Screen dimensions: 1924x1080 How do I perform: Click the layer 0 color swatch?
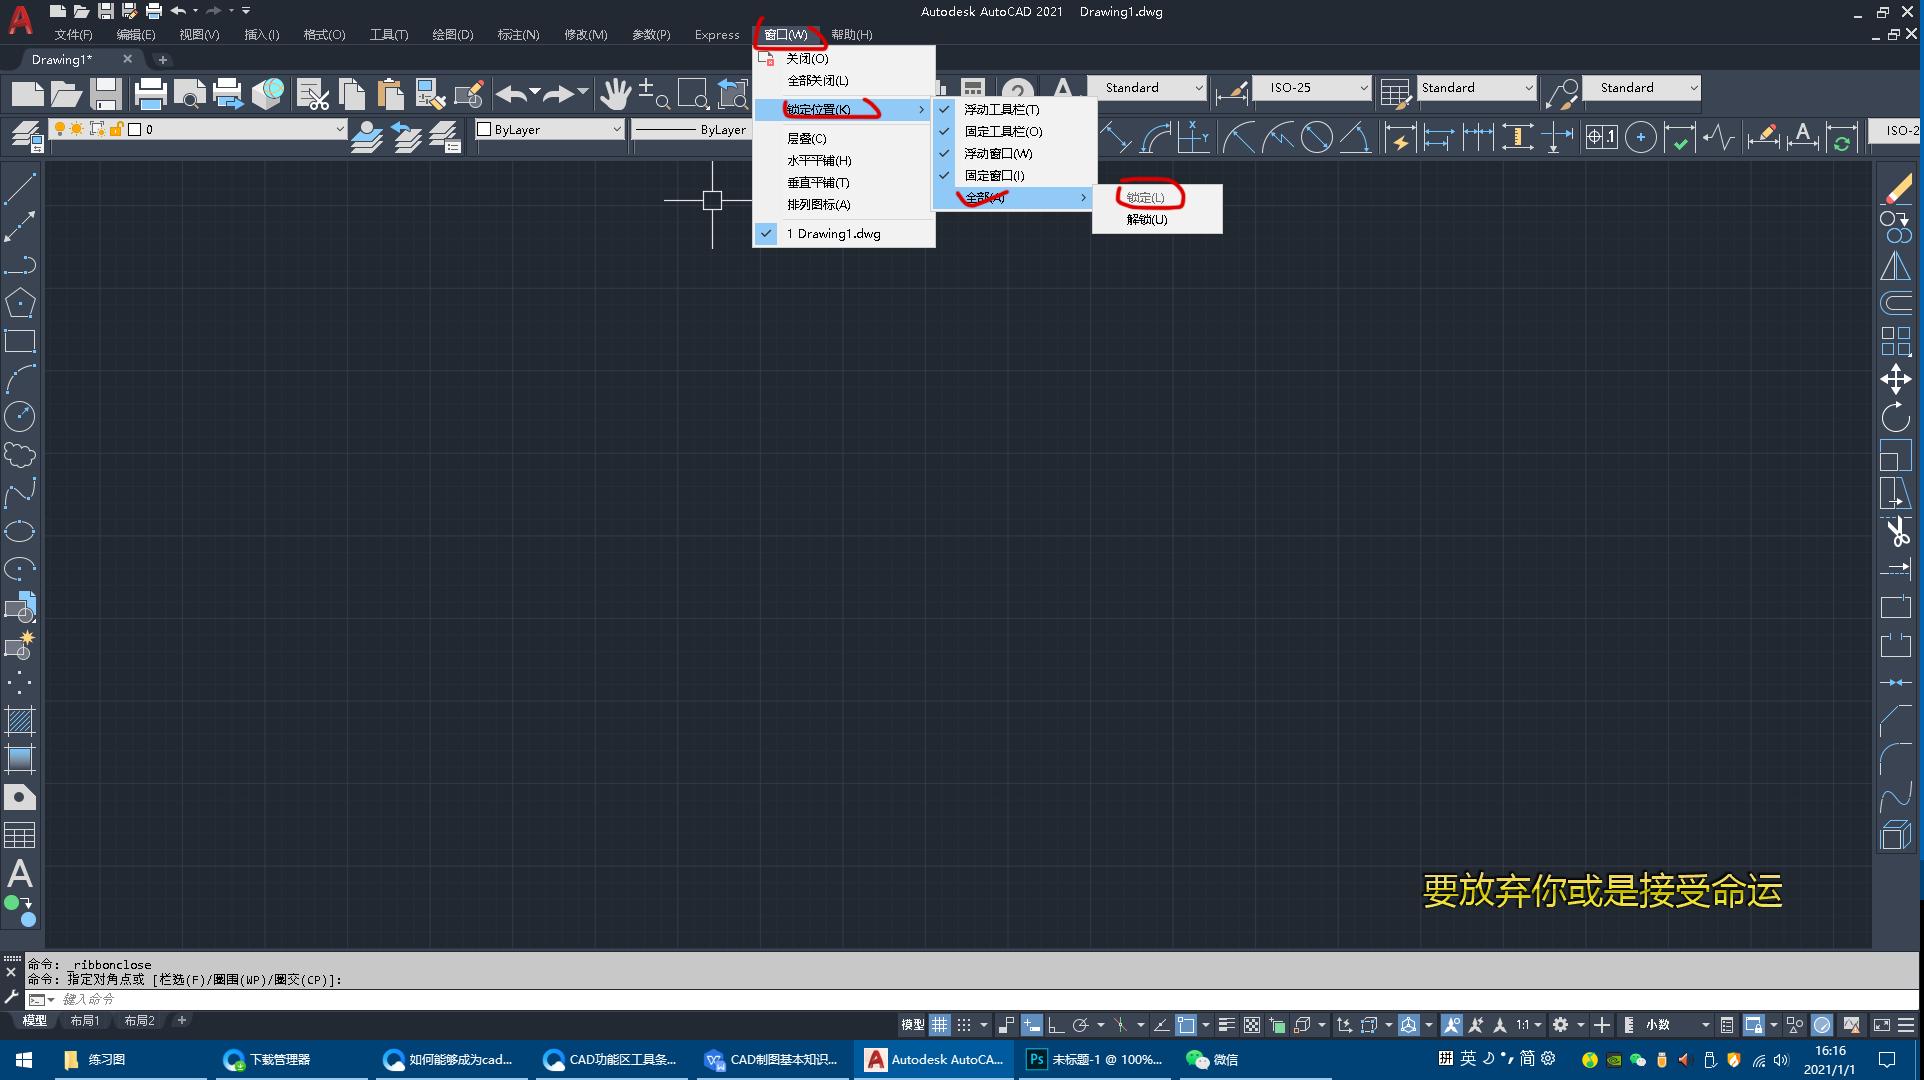[136, 129]
